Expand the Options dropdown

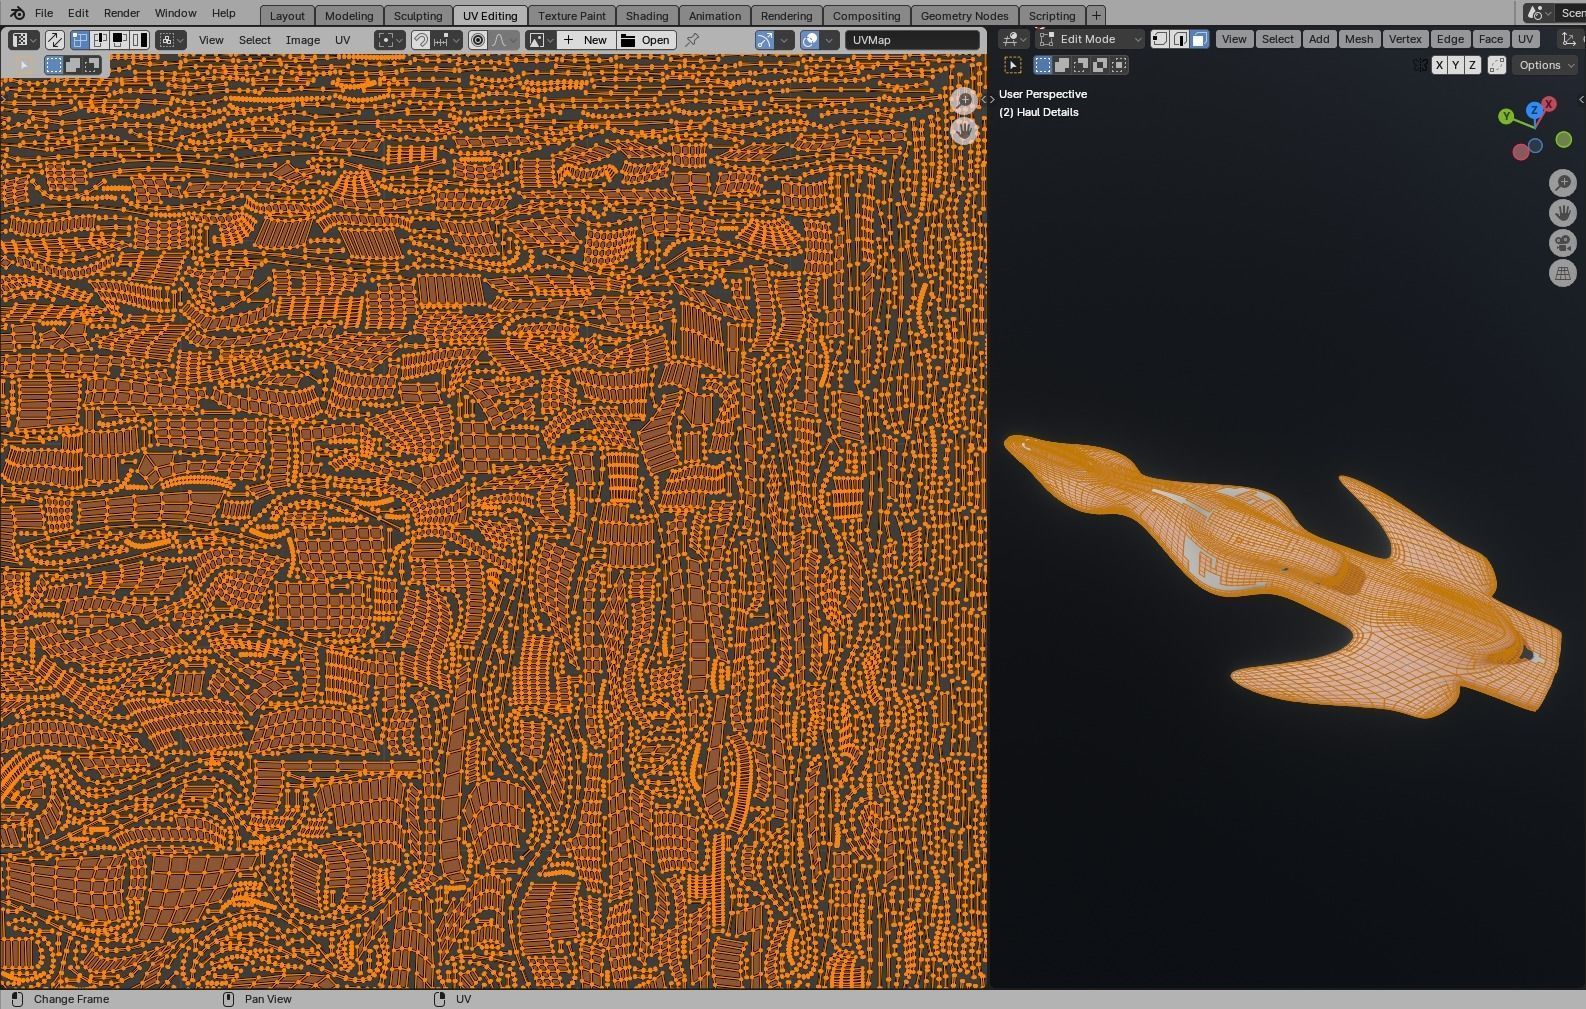[x=1546, y=65]
